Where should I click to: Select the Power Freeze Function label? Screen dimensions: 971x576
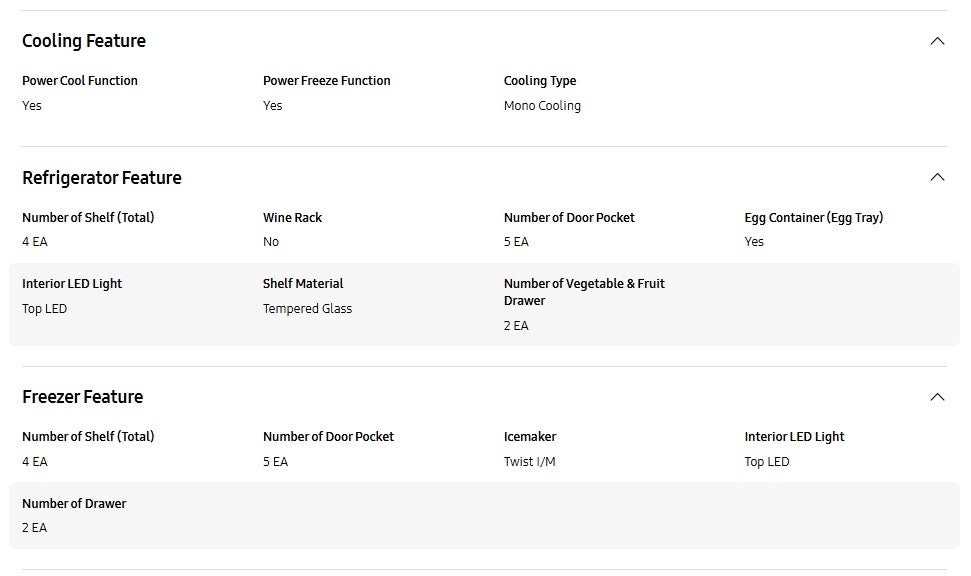click(x=327, y=81)
